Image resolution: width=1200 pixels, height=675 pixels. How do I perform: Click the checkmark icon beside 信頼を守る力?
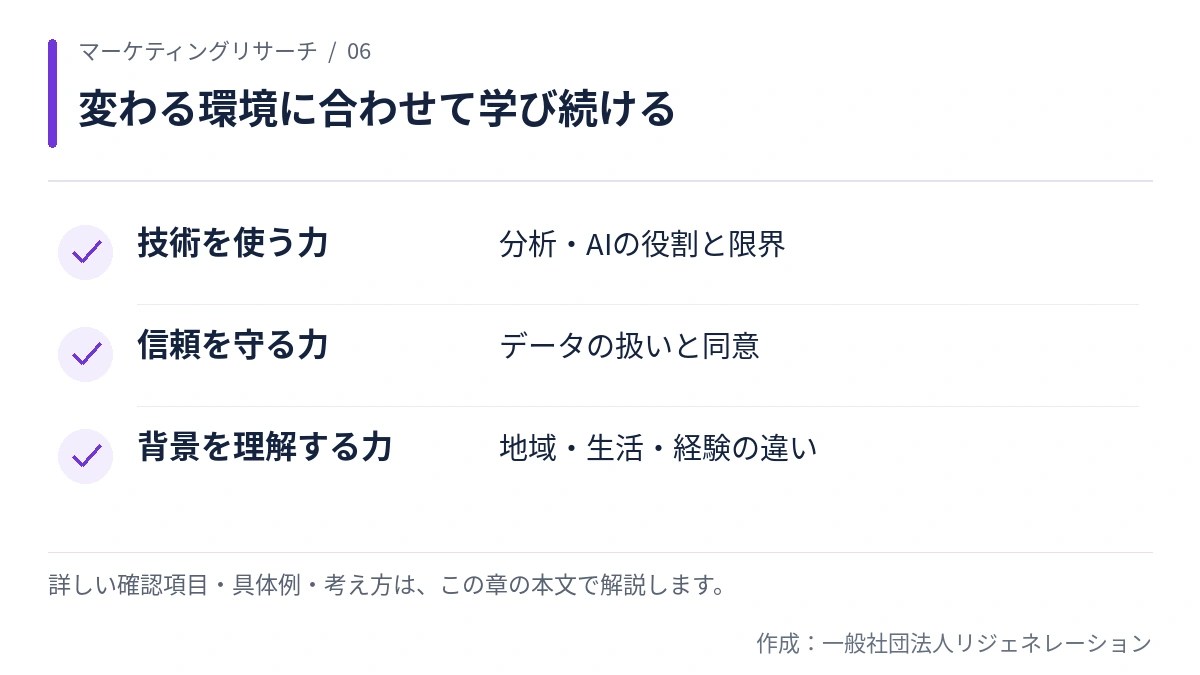(x=85, y=354)
